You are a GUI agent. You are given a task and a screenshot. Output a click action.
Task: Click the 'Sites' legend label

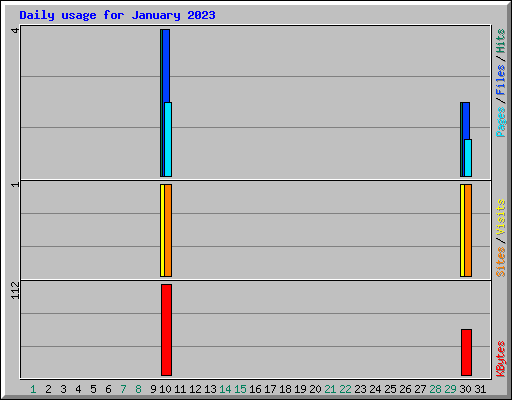pyautogui.click(x=501, y=262)
